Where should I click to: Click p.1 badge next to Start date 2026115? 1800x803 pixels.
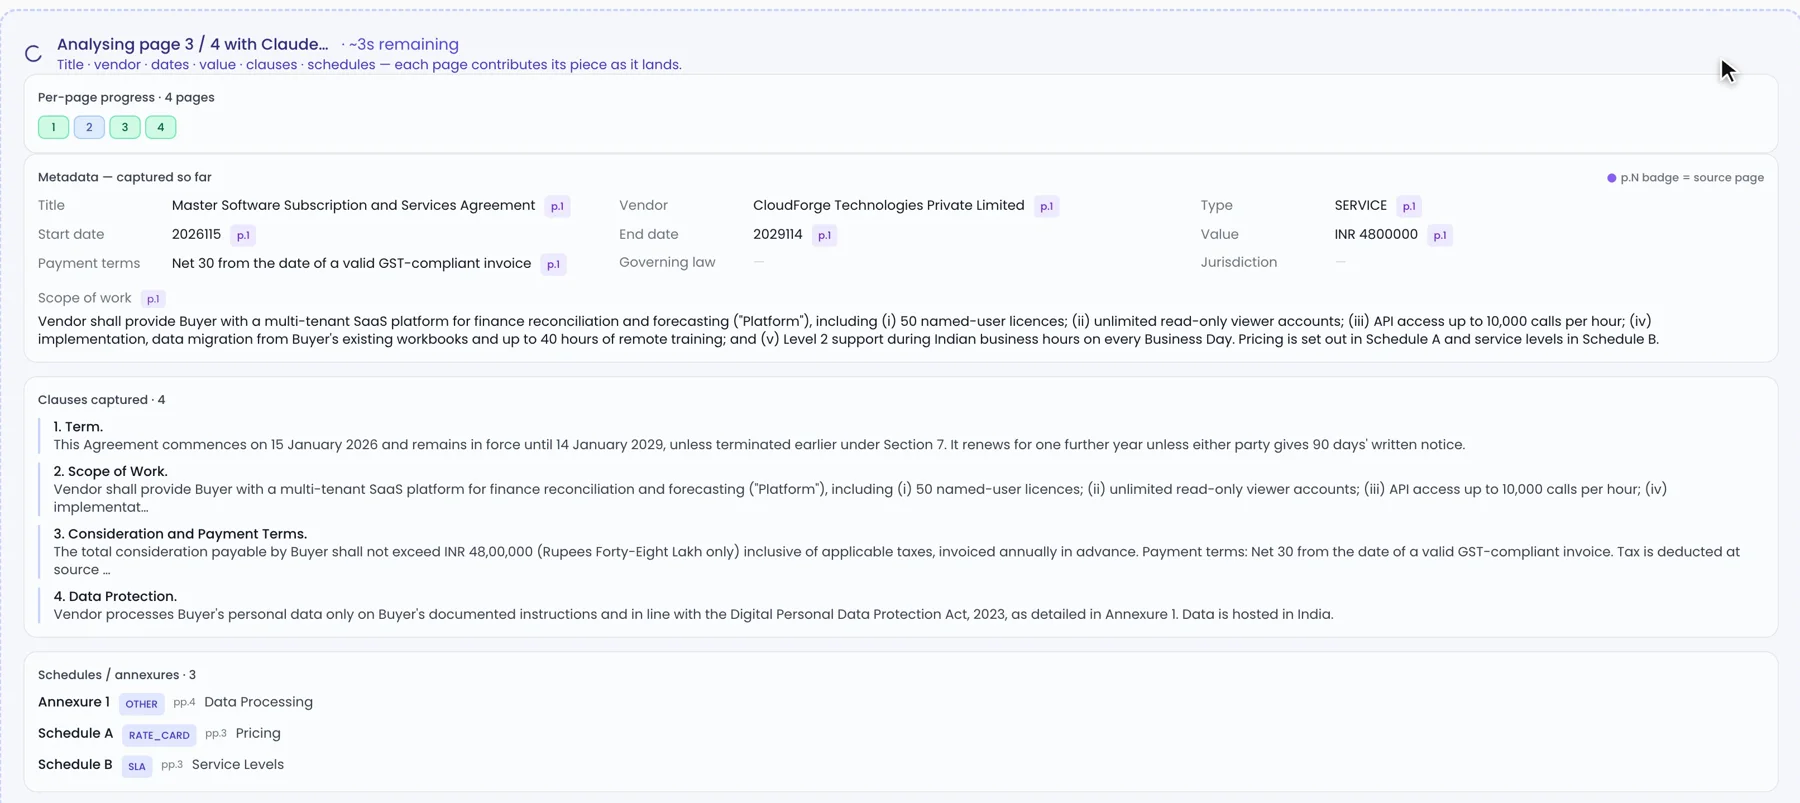243,235
